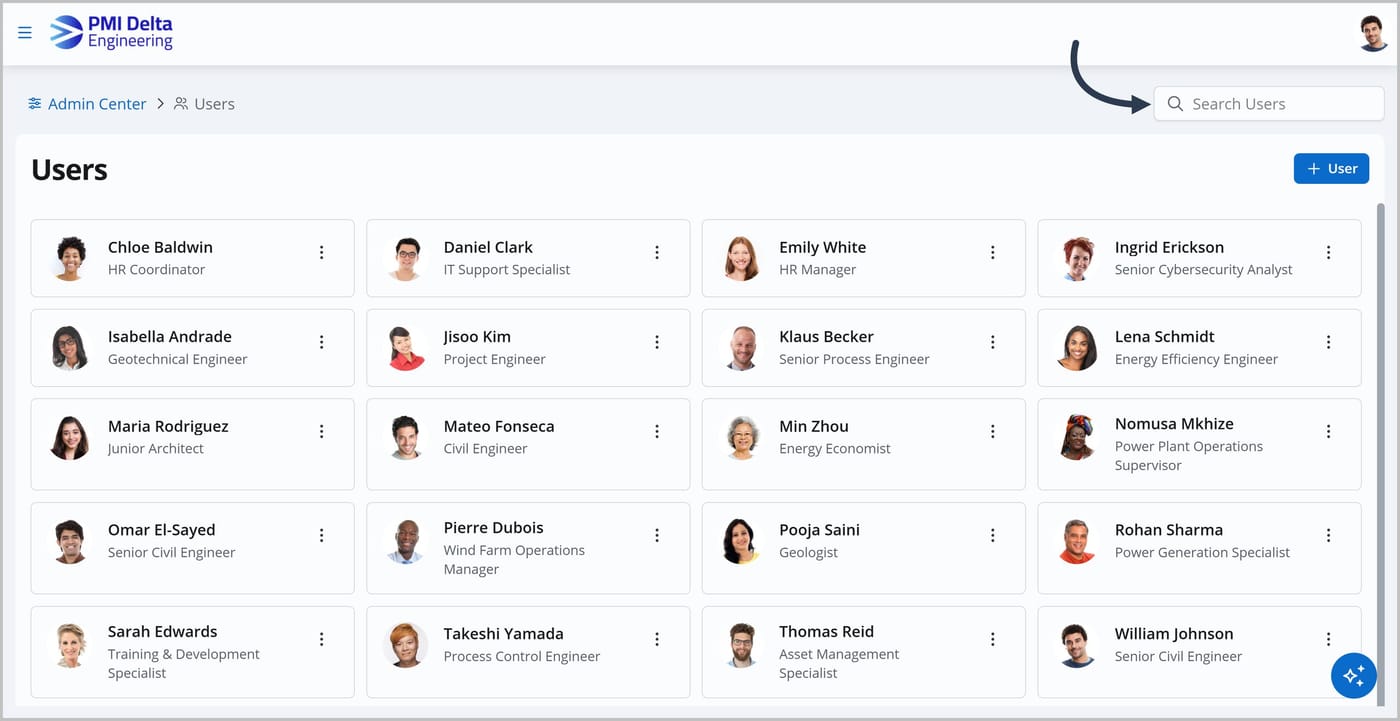Select the name Lena Schmidt
Viewport: 1400px width, 721px height.
(1165, 337)
